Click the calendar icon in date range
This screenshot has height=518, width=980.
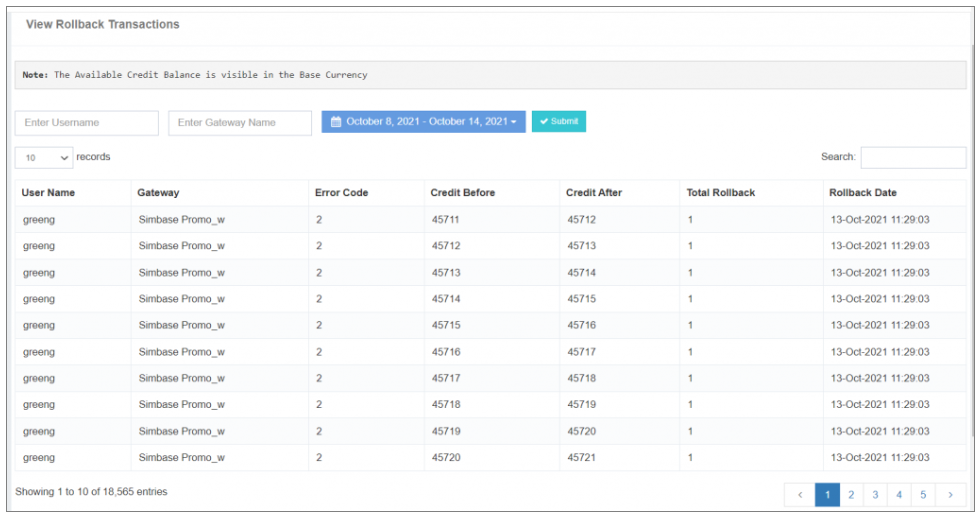[x=336, y=122]
